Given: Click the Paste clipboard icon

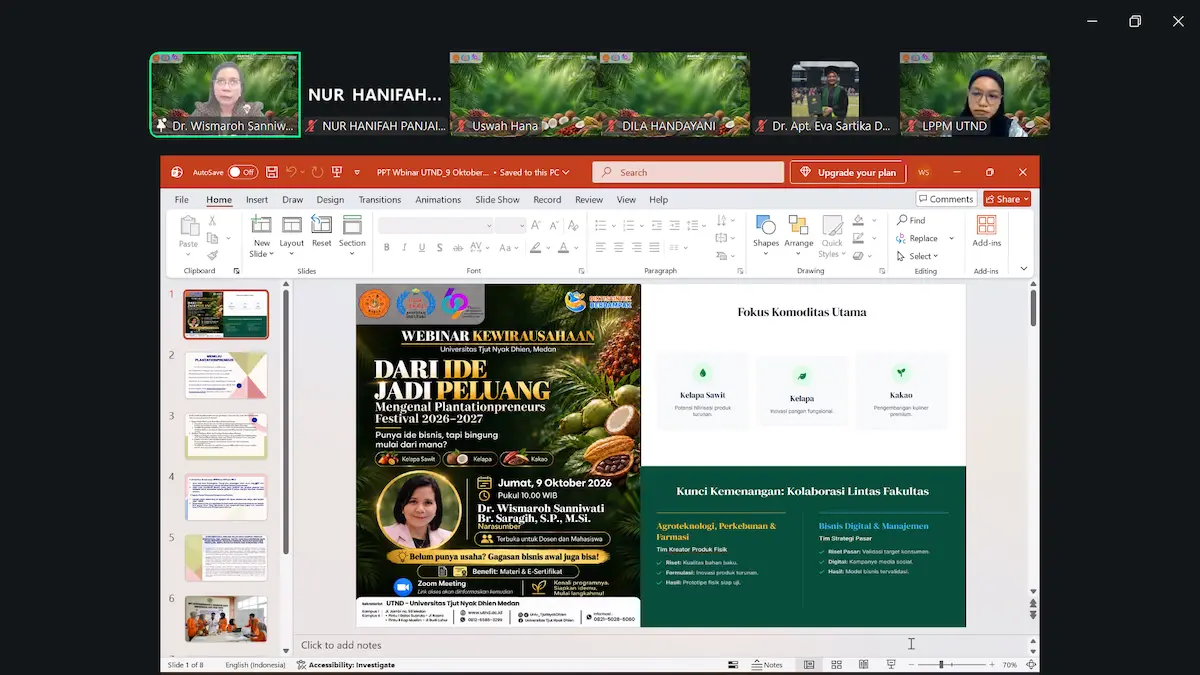Looking at the screenshot, I should tap(188, 226).
